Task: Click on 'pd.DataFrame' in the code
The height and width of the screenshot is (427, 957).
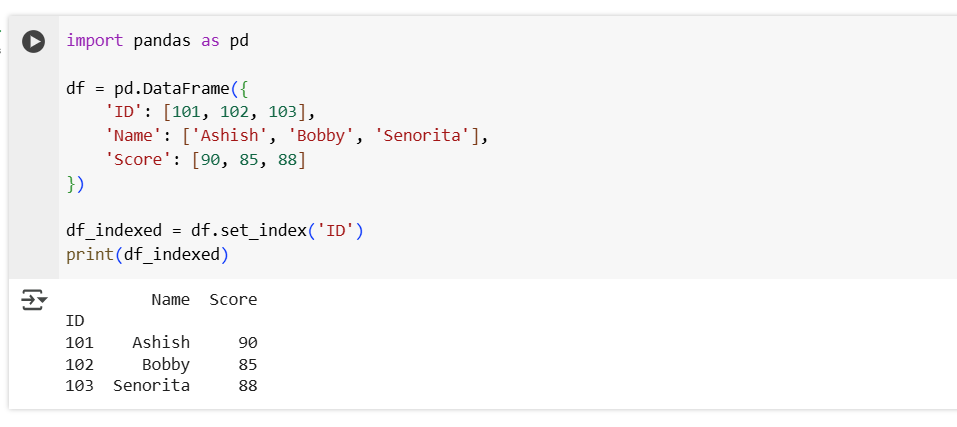Action: 156,88
